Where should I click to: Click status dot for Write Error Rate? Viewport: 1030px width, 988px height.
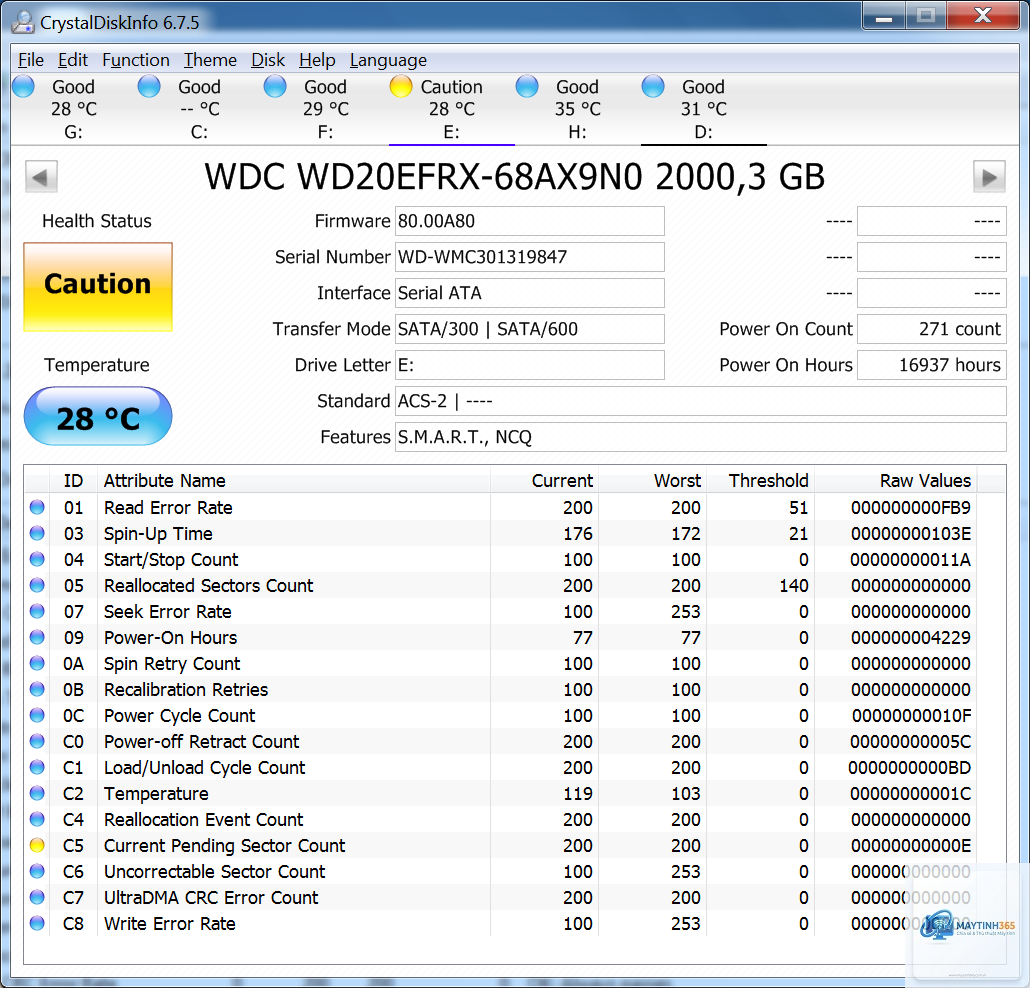(x=37, y=924)
